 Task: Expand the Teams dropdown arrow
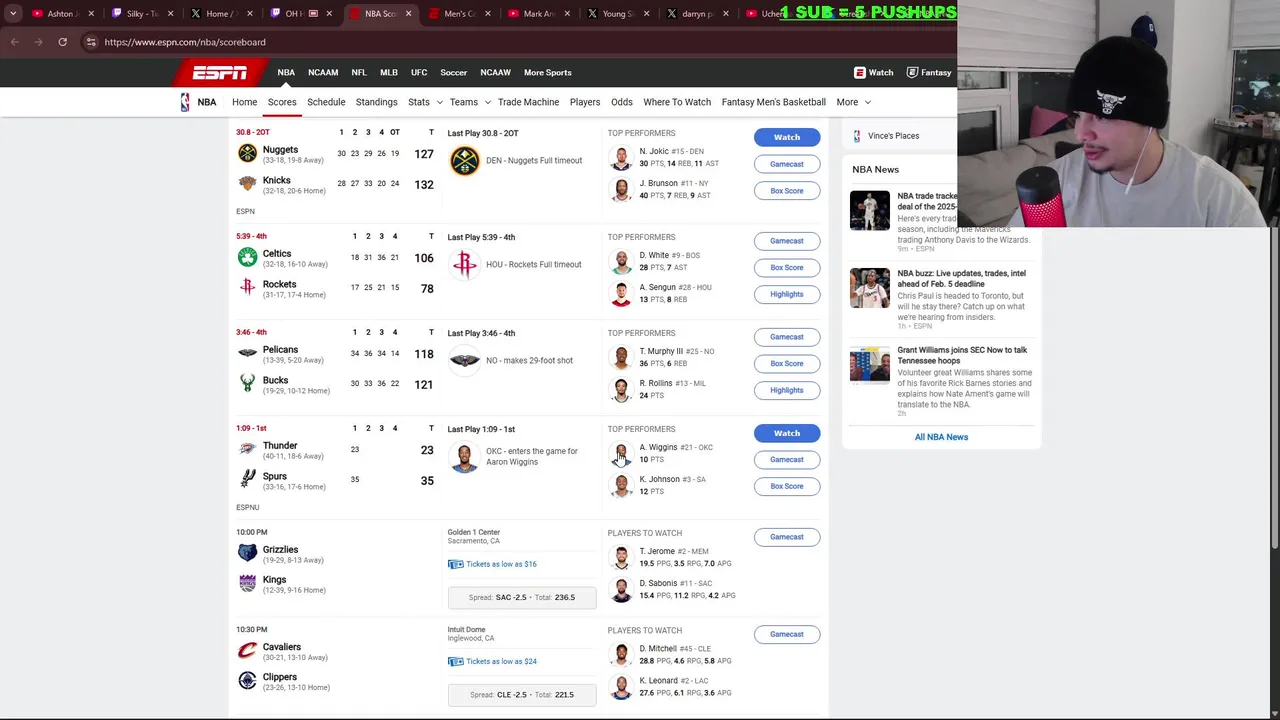487,102
